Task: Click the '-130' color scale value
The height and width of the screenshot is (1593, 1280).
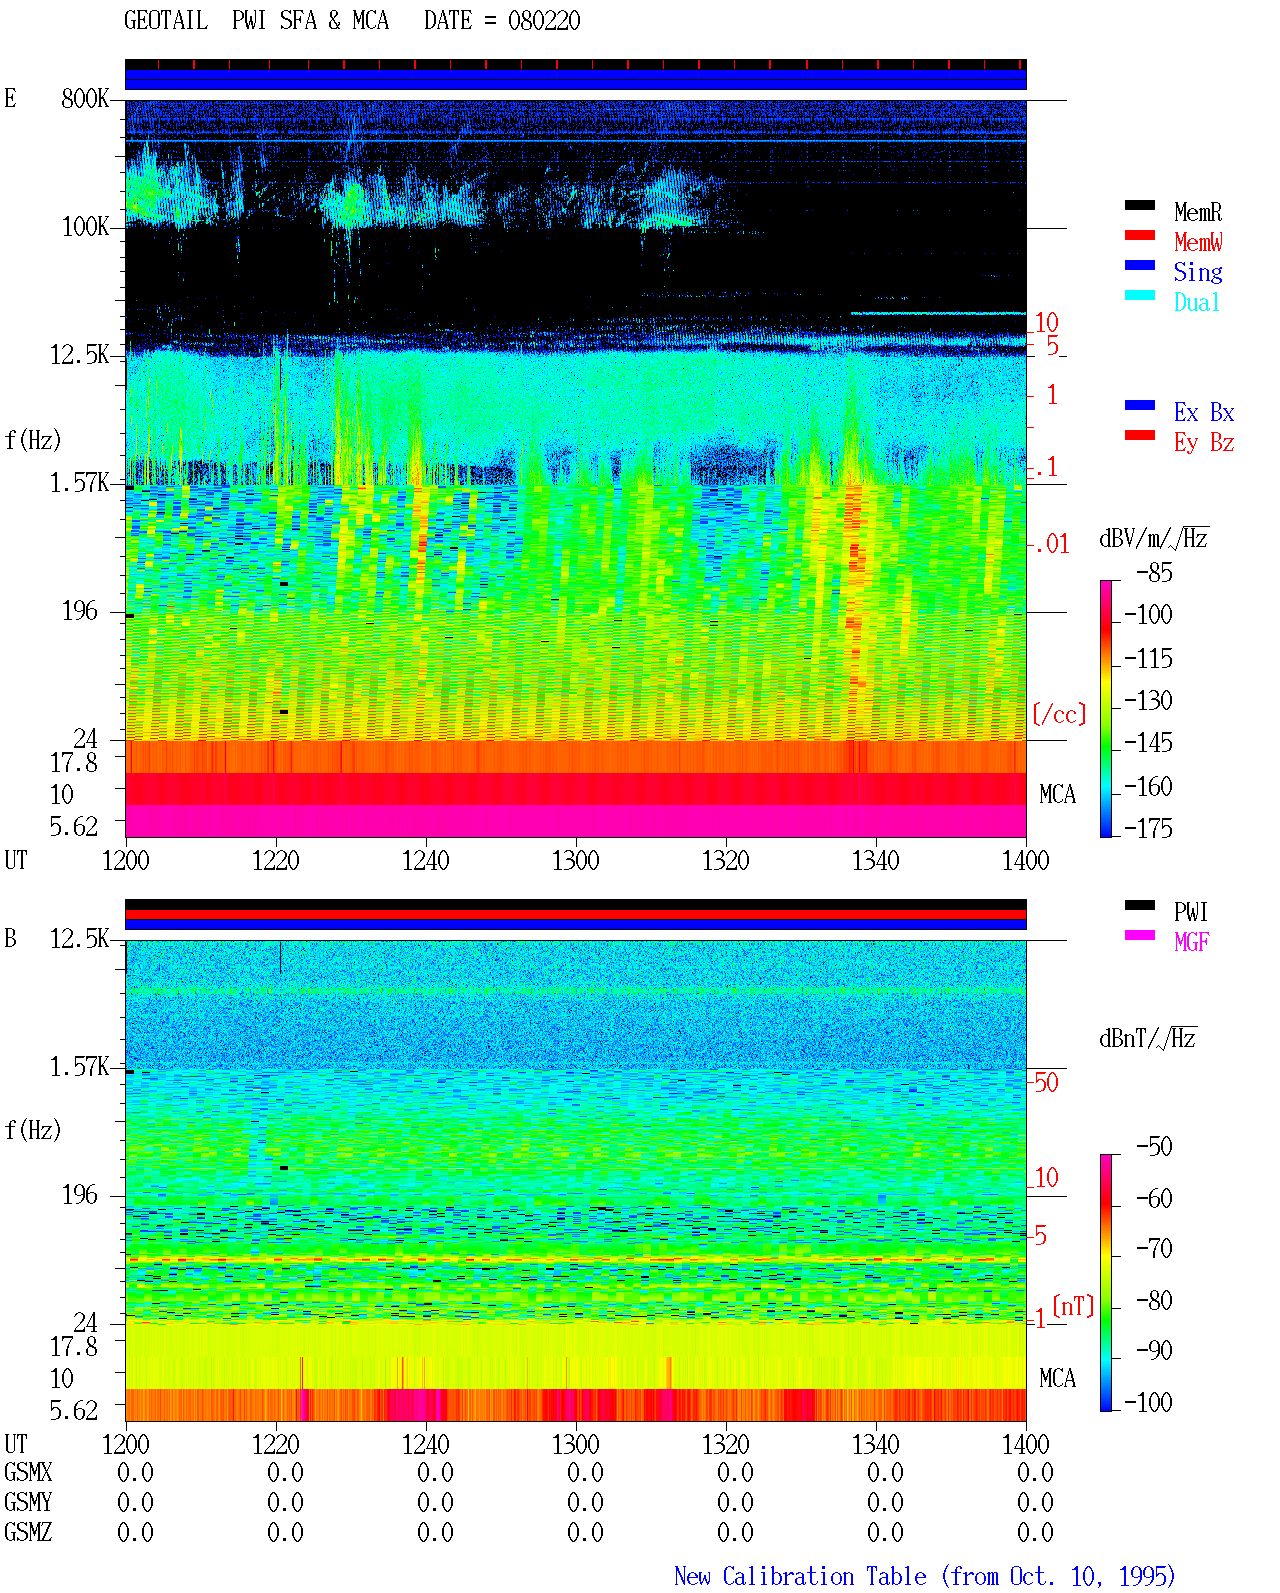Action: coord(1148,700)
